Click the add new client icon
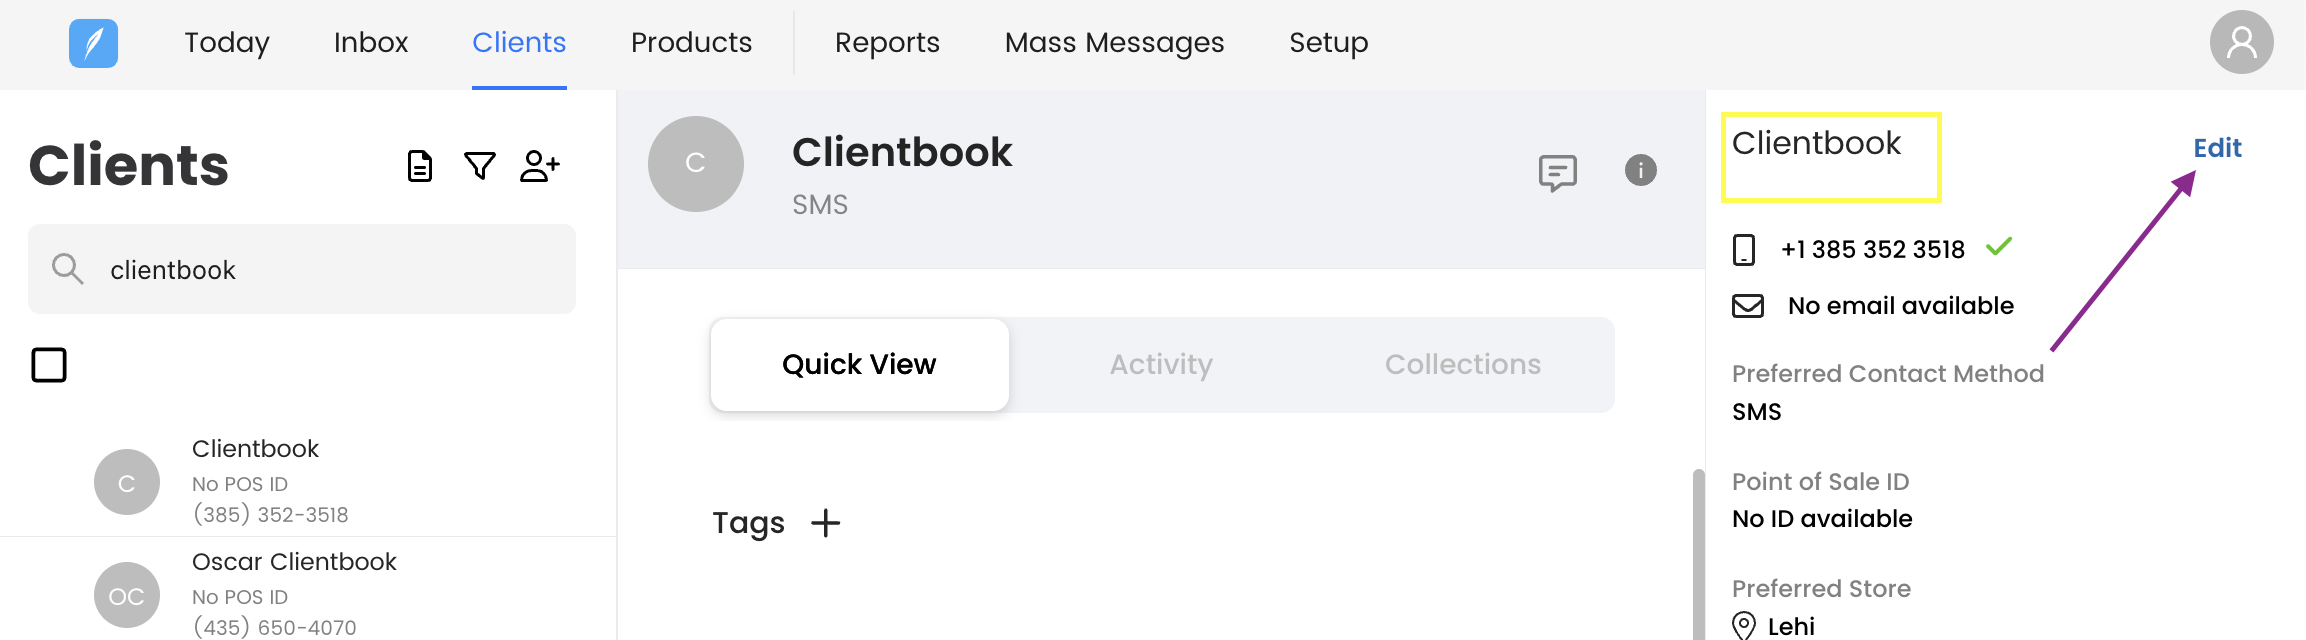The height and width of the screenshot is (640, 2306). (x=540, y=166)
